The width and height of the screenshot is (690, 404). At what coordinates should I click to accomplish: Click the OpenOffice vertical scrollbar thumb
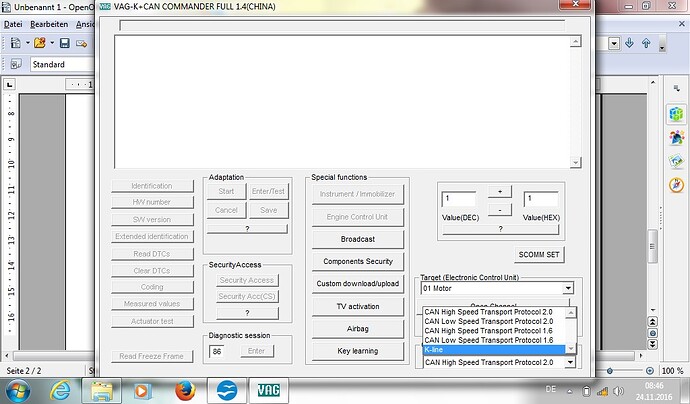point(653,246)
